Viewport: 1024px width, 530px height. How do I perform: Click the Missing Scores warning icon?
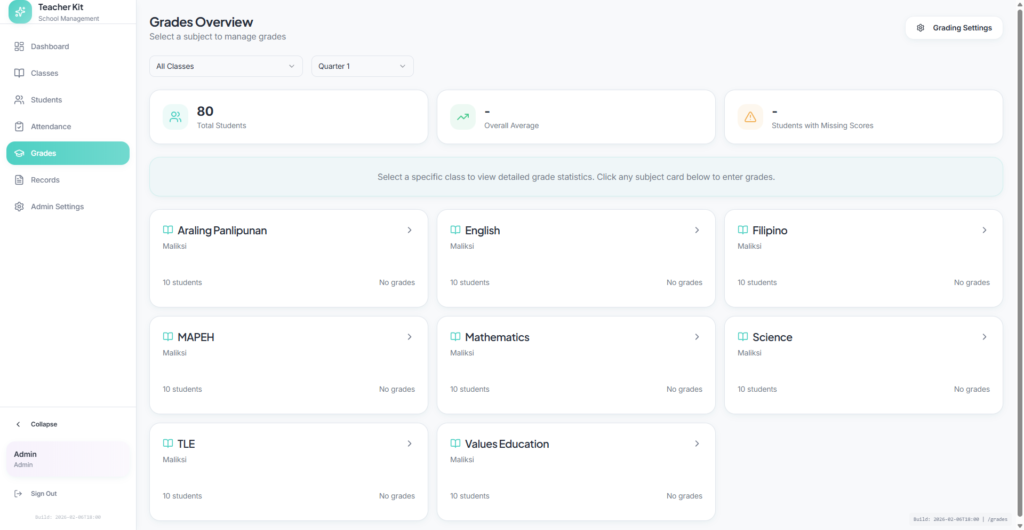pos(750,117)
